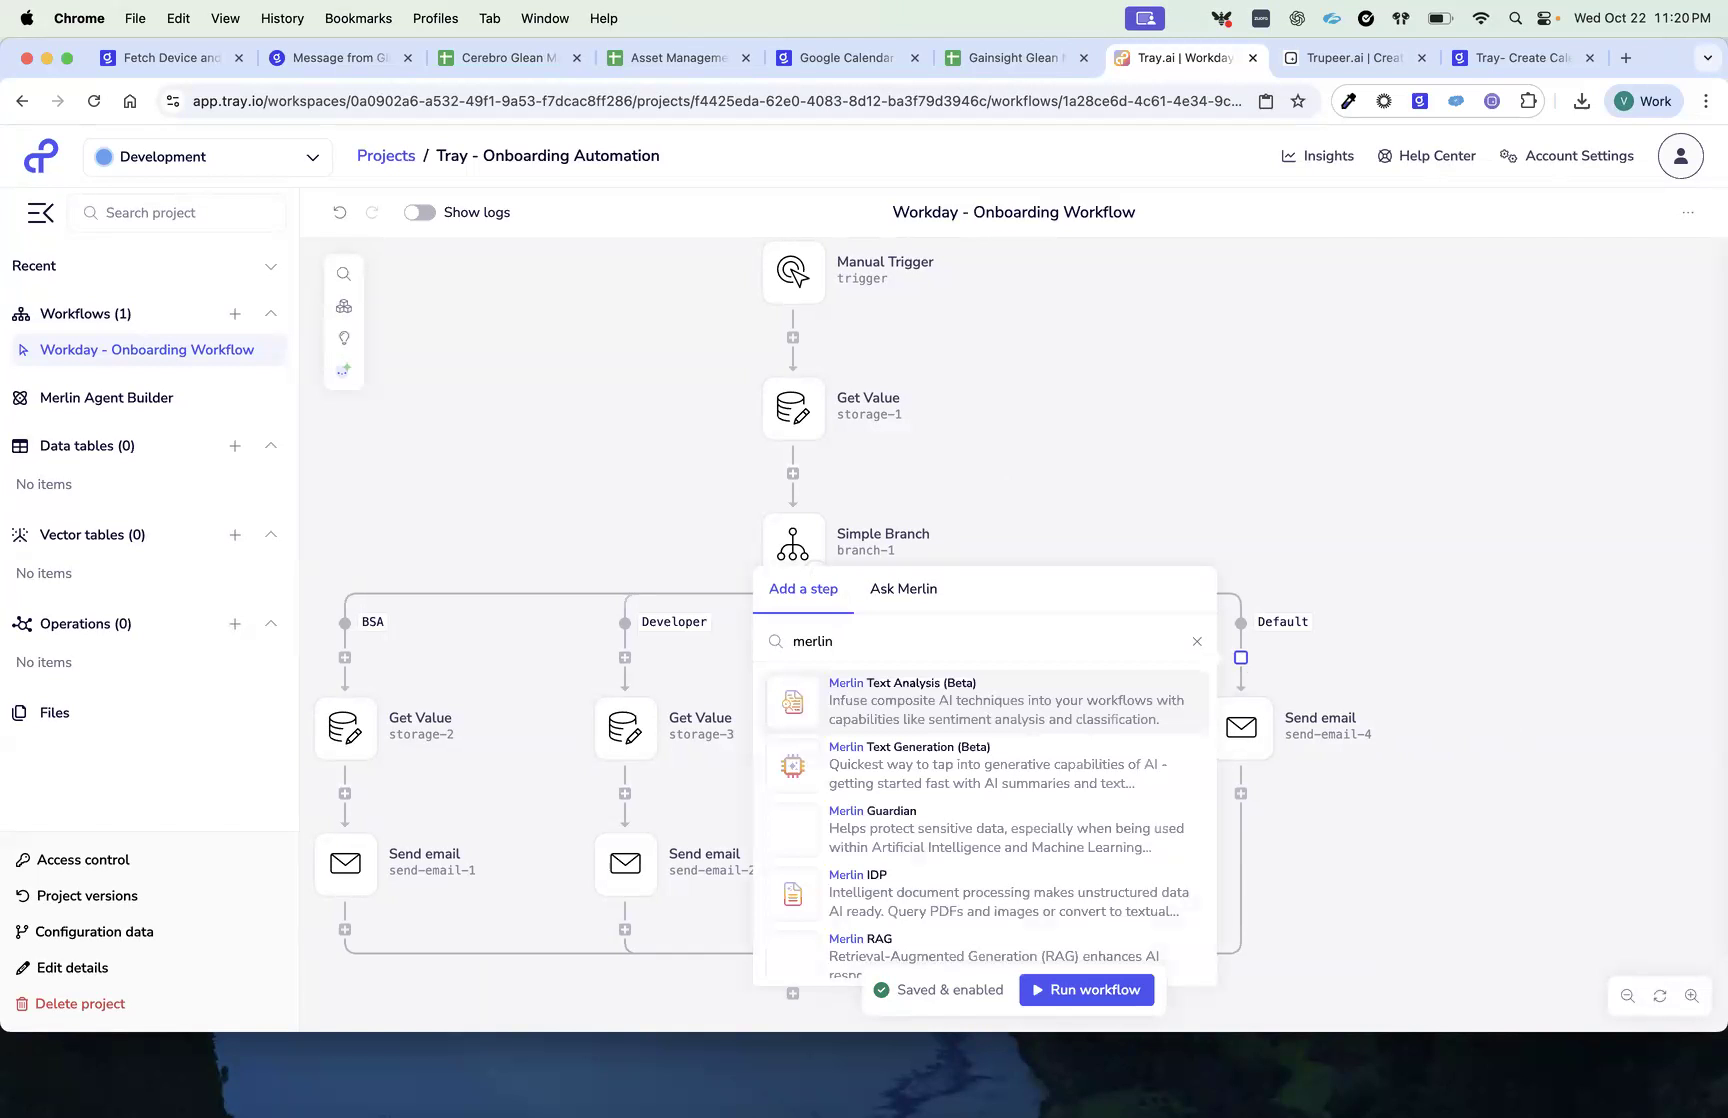Viewport: 1728px width, 1118px height.
Task: Click the Run workflow button
Action: click(1086, 989)
